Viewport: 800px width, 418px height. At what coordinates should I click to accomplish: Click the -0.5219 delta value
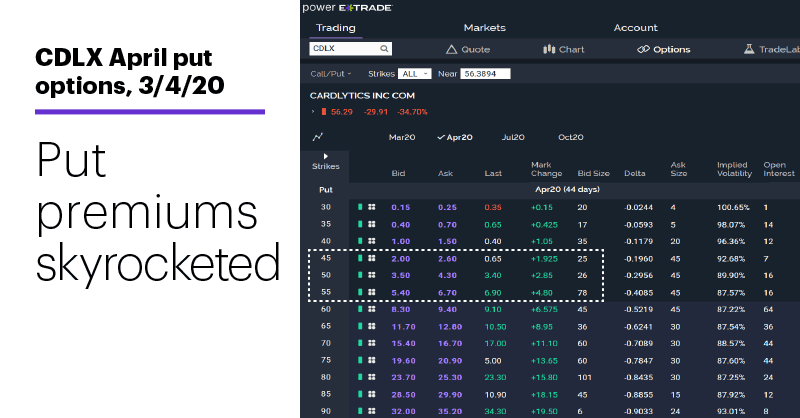638,309
